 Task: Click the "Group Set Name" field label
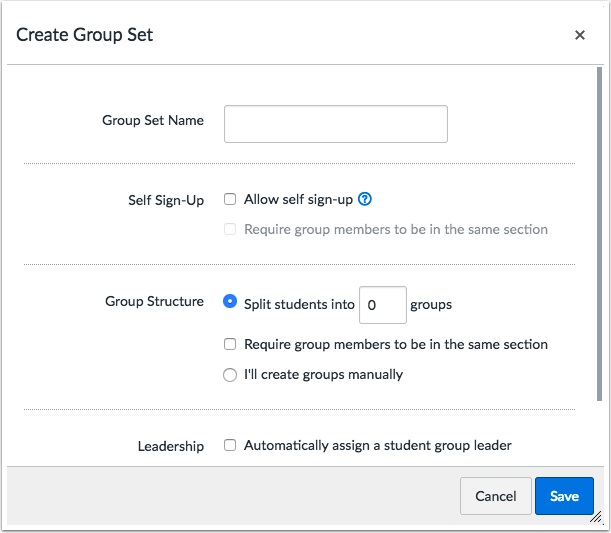[153, 121]
